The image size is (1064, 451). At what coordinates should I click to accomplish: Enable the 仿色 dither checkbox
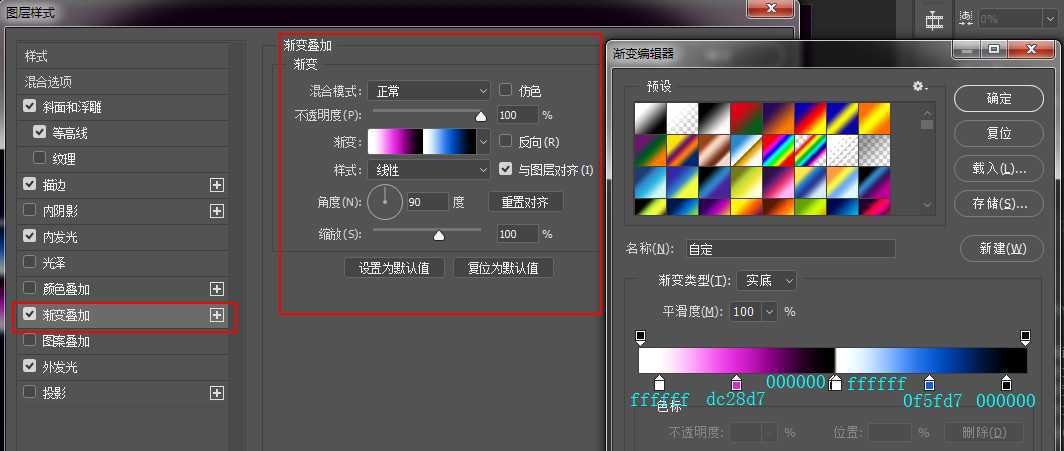(506, 90)
